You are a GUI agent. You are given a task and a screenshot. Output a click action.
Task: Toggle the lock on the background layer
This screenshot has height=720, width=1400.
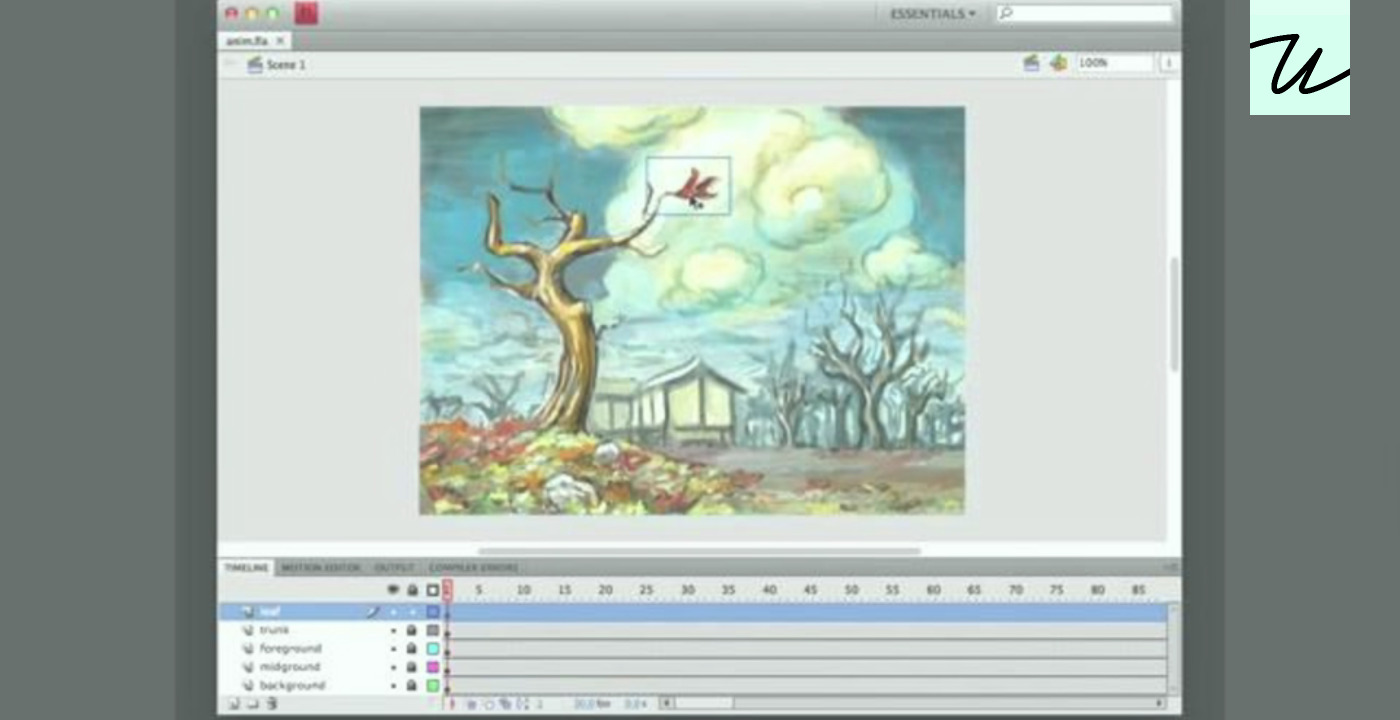point(411,685)
